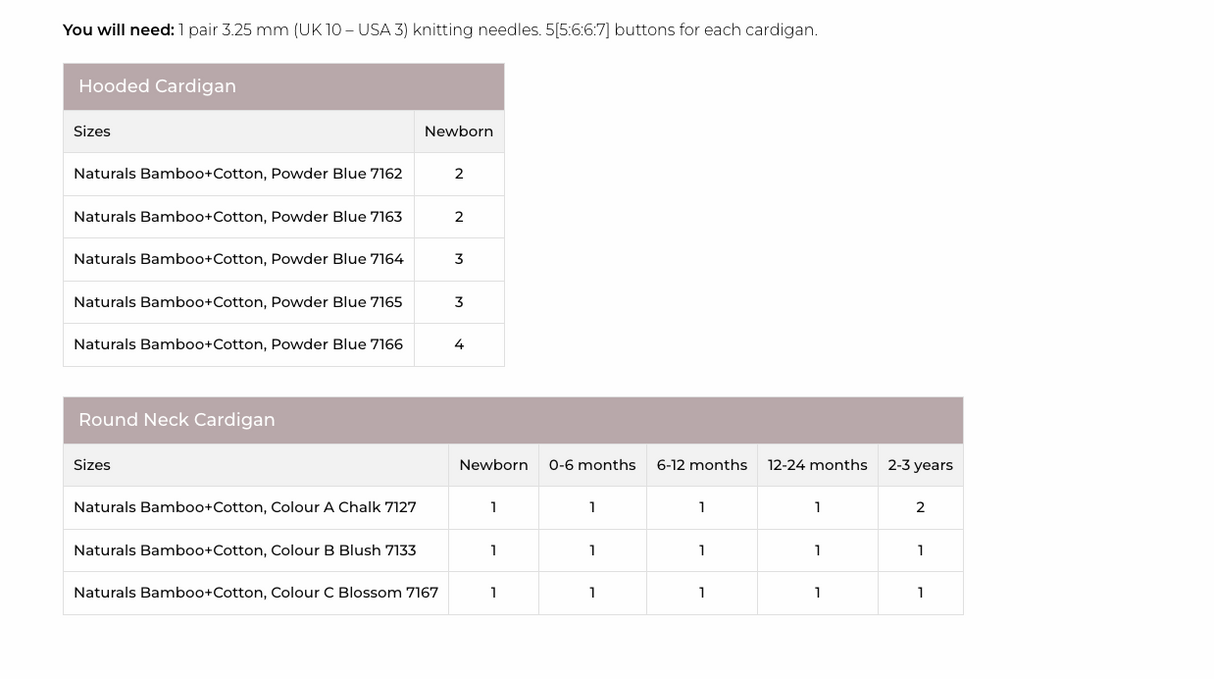Select the Powder Blue 7163 row label
The width and height of the screenshot is (1214, 679).
coord(238,217)
